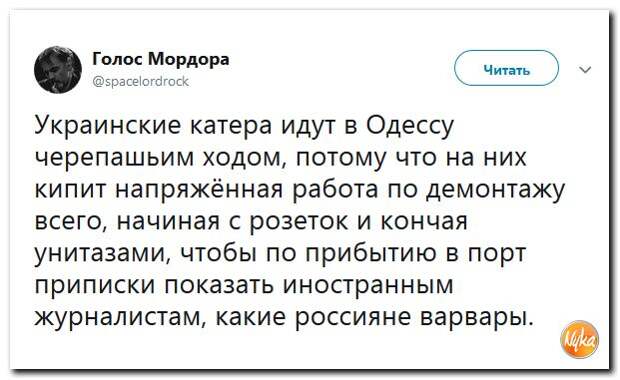Open the Голос Мордора display name

point(161,59)
